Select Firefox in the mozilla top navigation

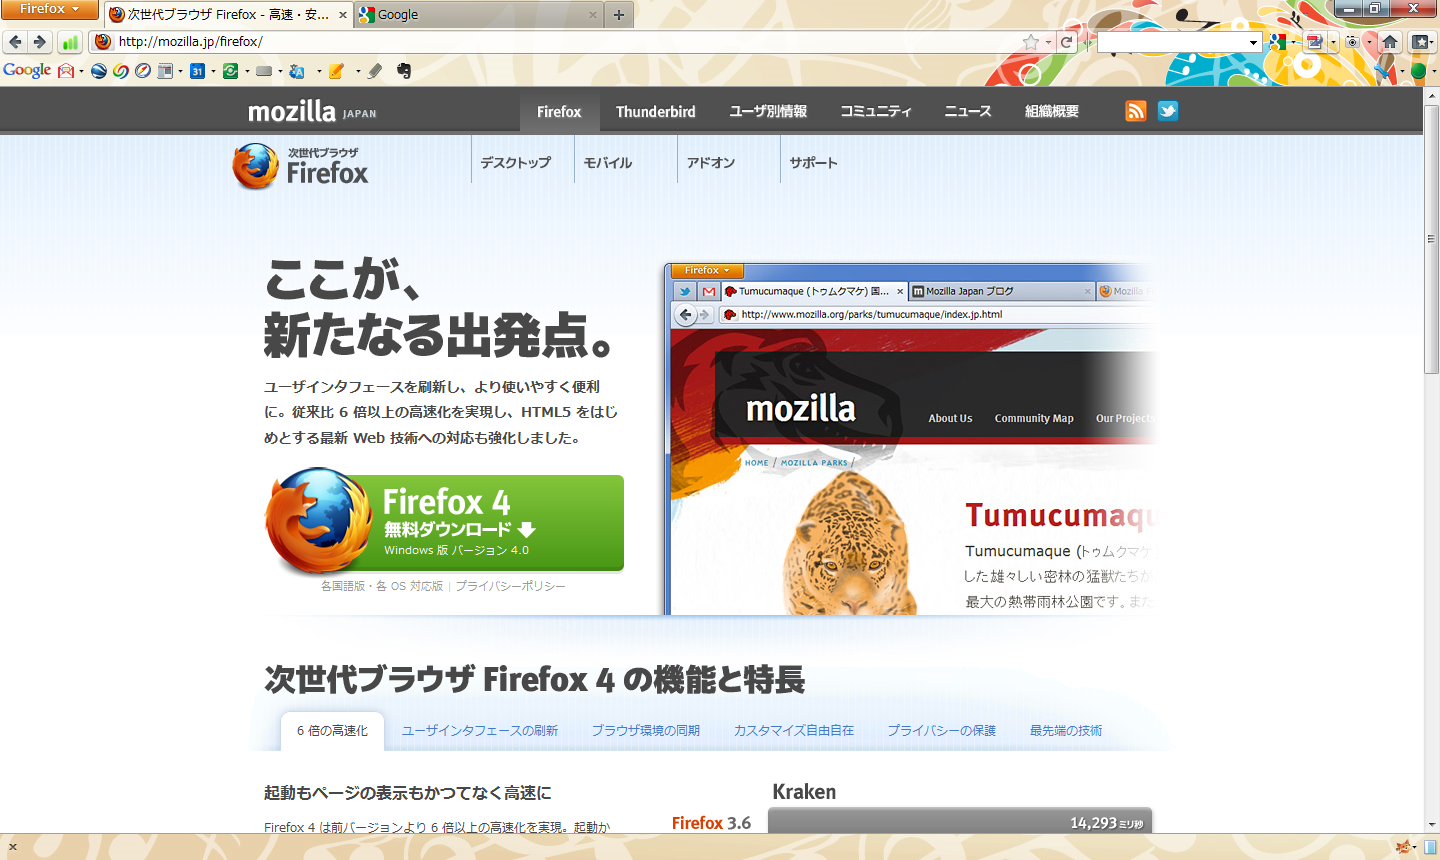tap(559, 111)
